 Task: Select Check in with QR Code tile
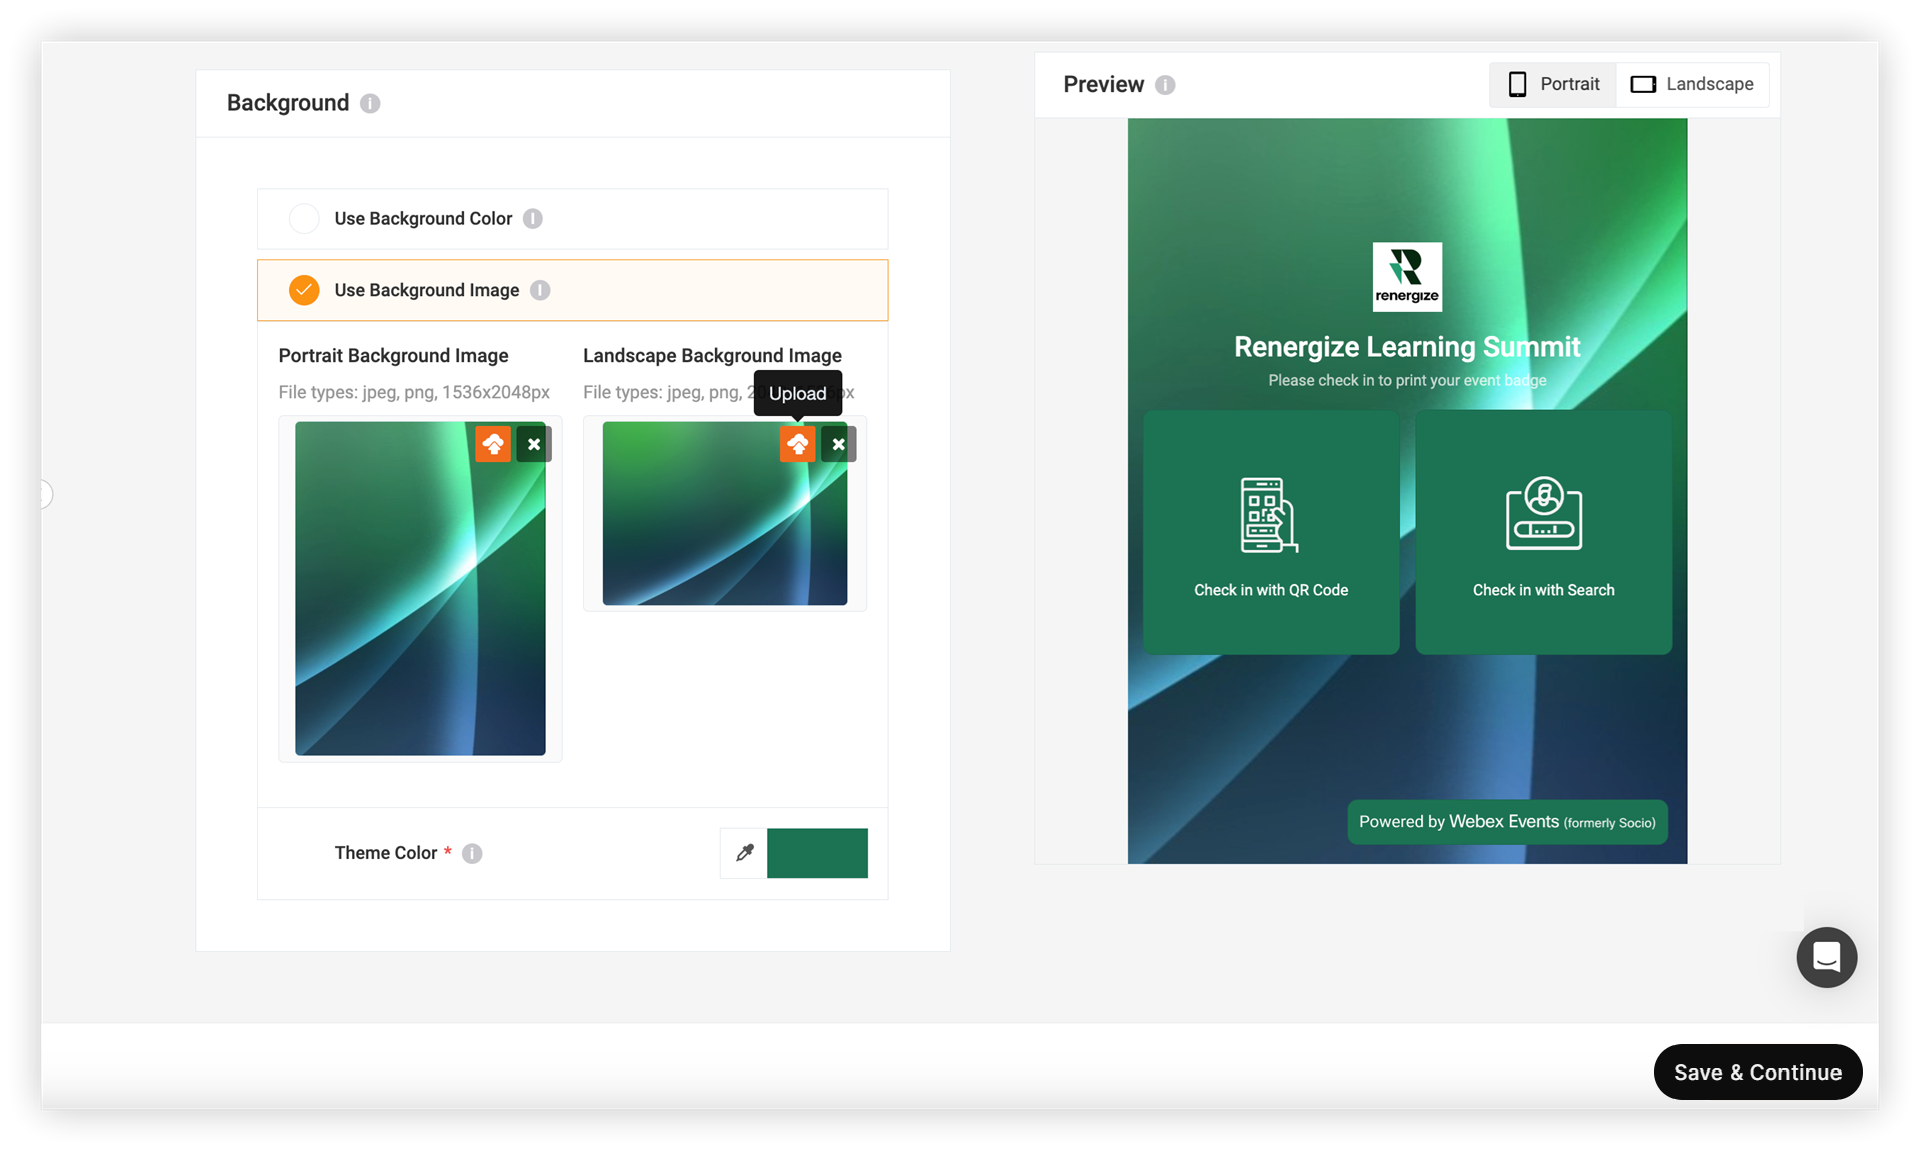(x=1271, y=532)
